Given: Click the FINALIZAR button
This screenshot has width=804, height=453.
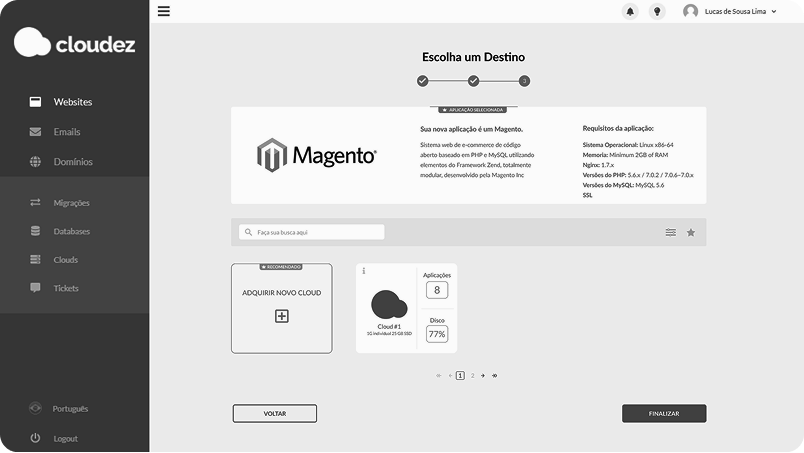Looking at the screenshot, I should pos(664,413).
